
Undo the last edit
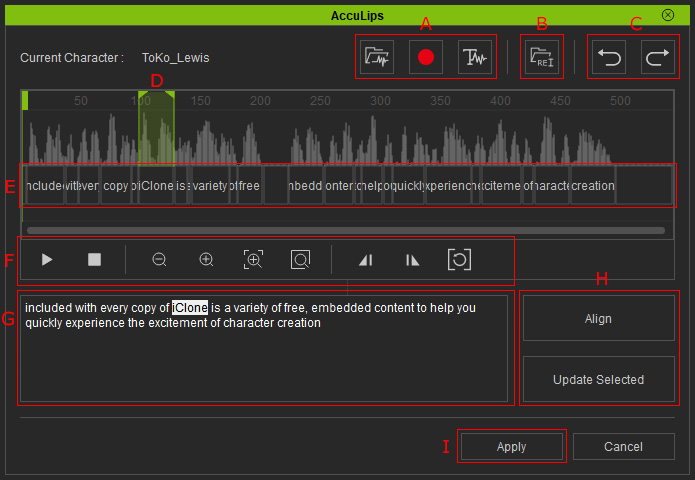point(609,57)
